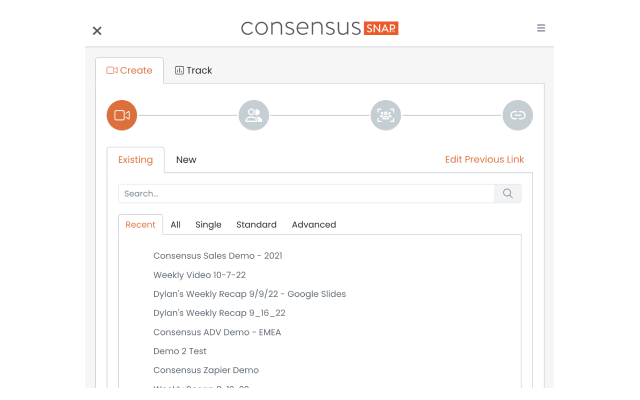Open the hamburger menu icon
Viewport: 640px width, 400px height.
click(541, 28)
